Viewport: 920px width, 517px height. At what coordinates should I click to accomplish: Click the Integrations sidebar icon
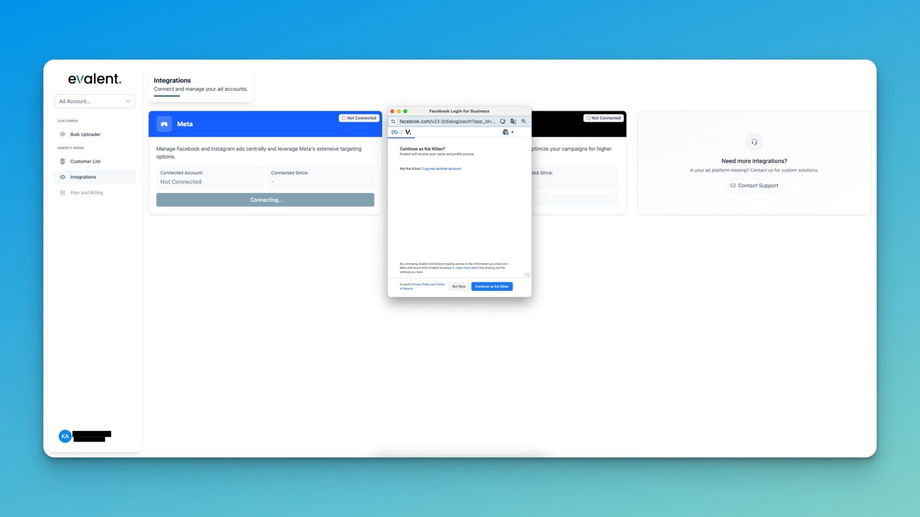click(63, 177)
